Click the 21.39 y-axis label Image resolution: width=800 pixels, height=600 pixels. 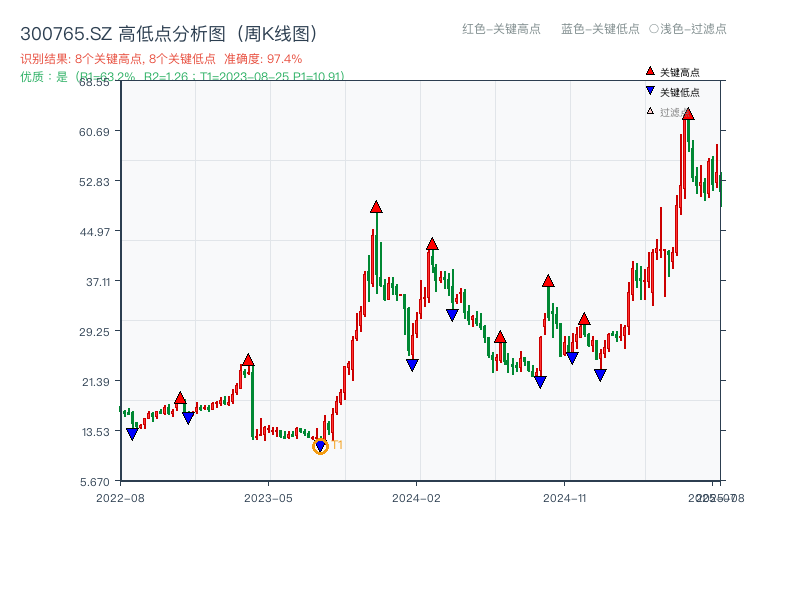95,382
